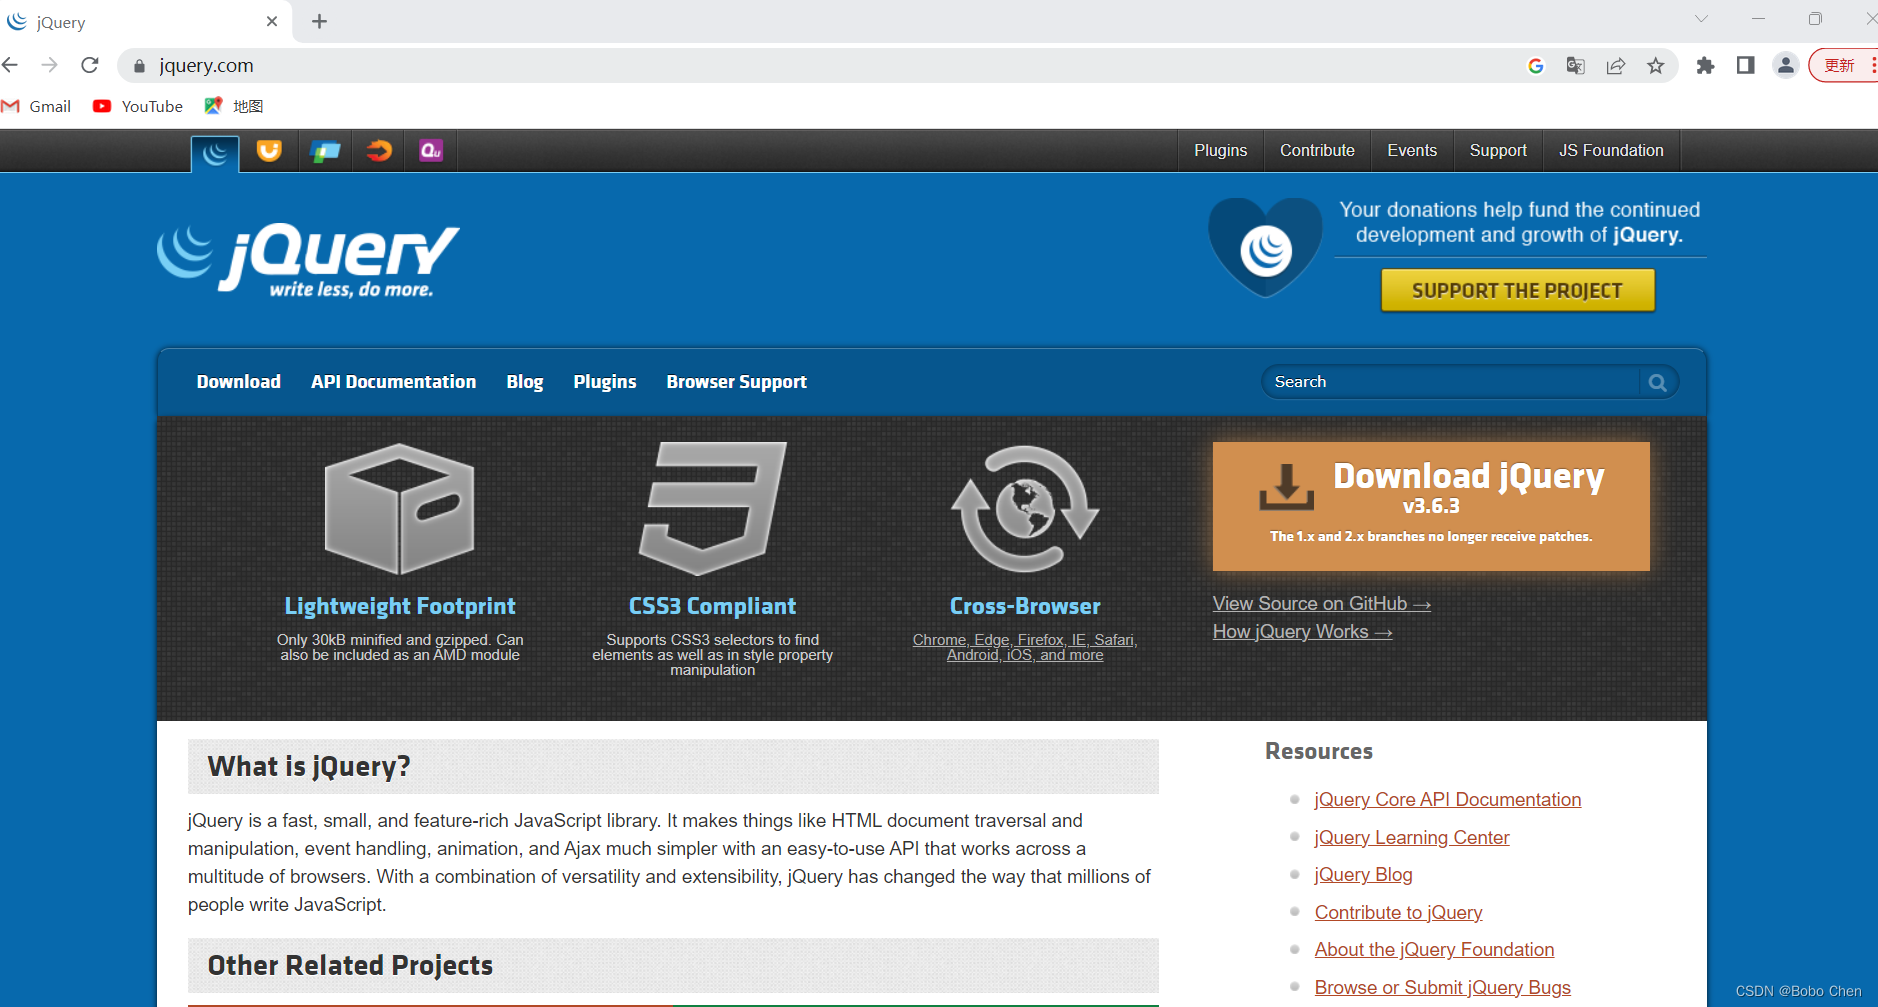Viewport: 1878px width, 1007px height.
Task: Click the Google icon in address bar
Action: tap(1536, 66)
